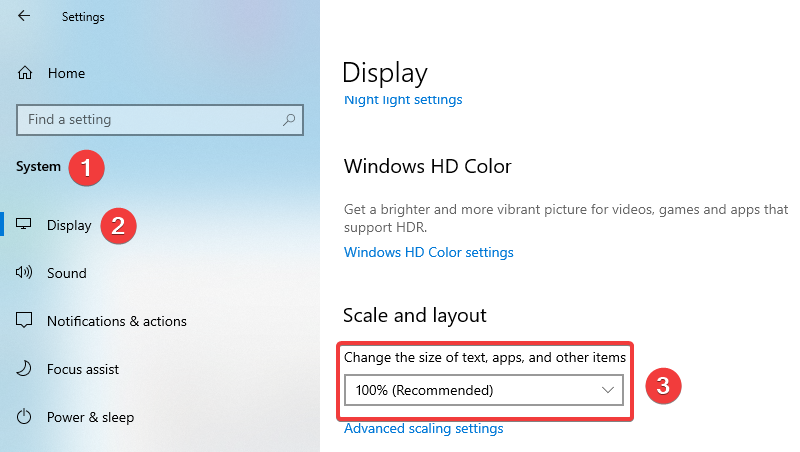
Task: Open Advanced scaling settings link
Action: click(x=423, y=429)
